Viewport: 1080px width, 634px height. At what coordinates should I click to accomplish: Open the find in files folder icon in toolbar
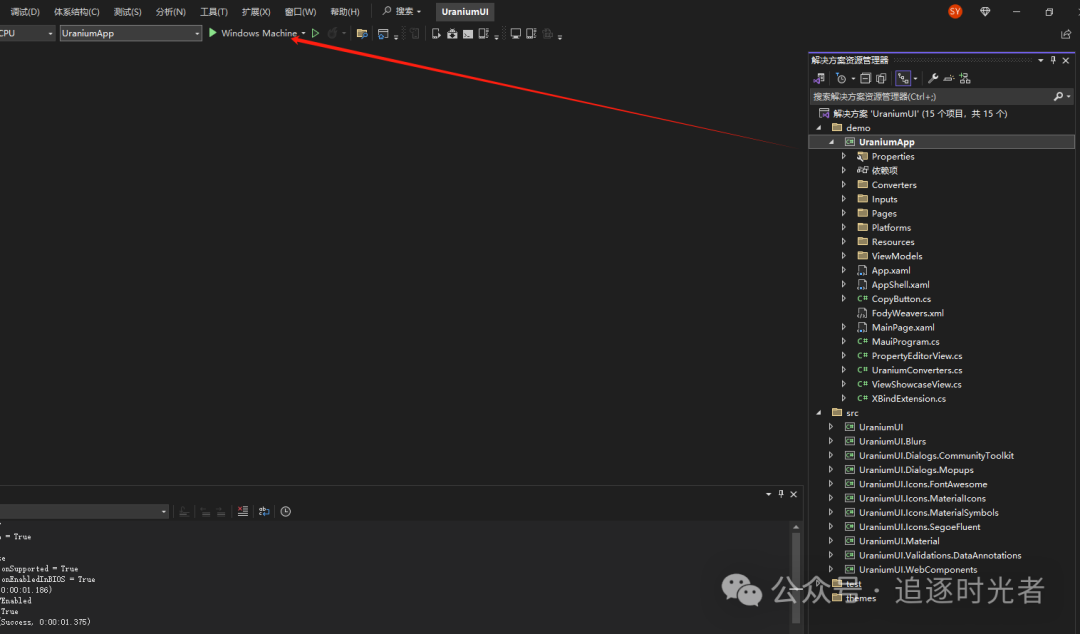[x=362, y=33]
